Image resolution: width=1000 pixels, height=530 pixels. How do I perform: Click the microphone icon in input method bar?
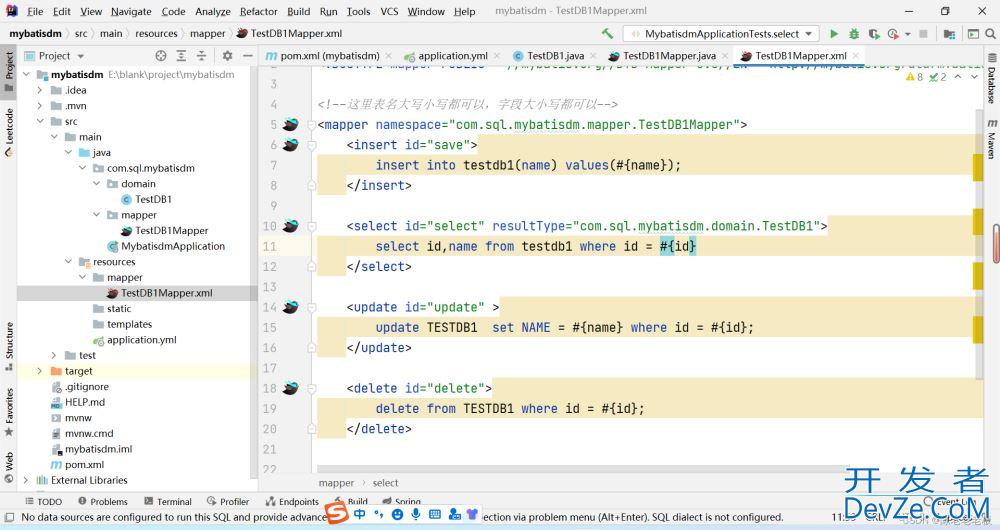(416, 513)
